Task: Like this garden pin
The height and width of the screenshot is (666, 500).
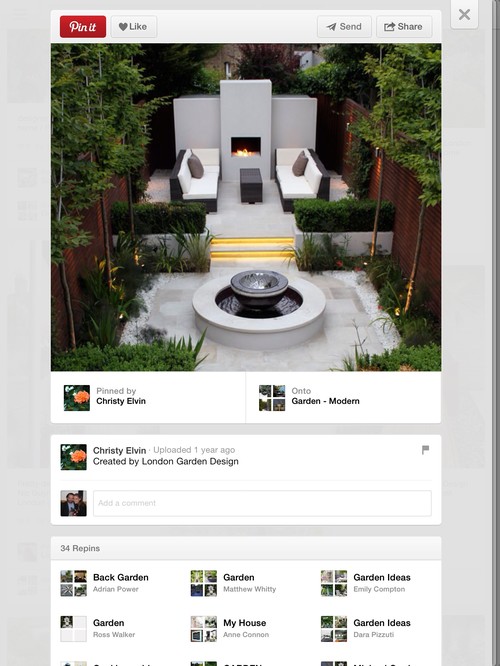Action: (134, 27)
